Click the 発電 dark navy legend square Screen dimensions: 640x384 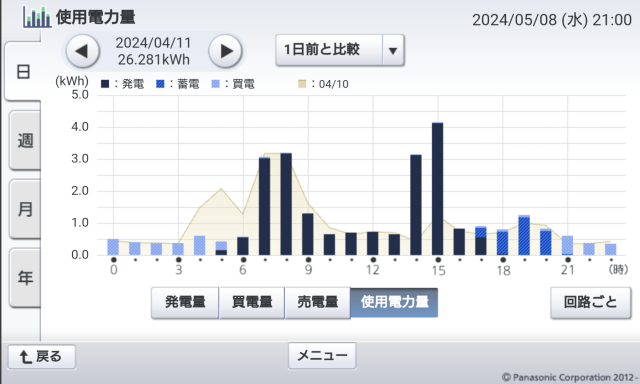pyautogui.click(x=105, y=84)
